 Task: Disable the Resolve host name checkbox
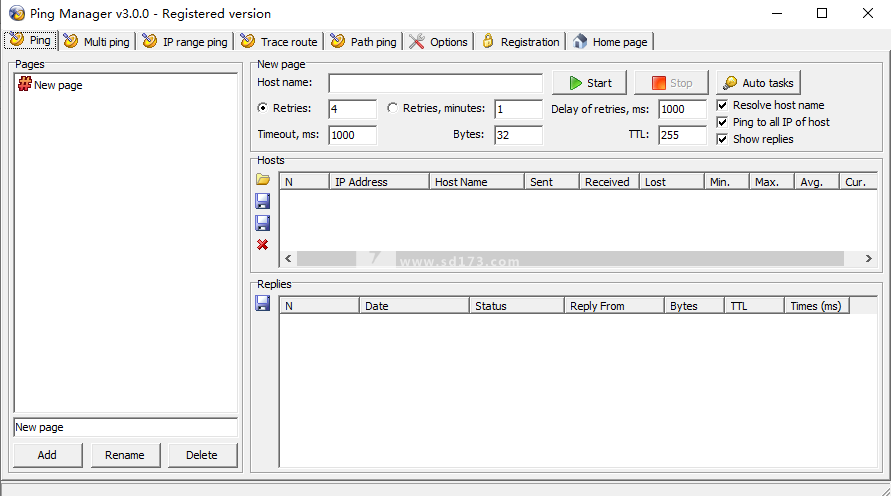pyautogui.click(x=723, y=105)
